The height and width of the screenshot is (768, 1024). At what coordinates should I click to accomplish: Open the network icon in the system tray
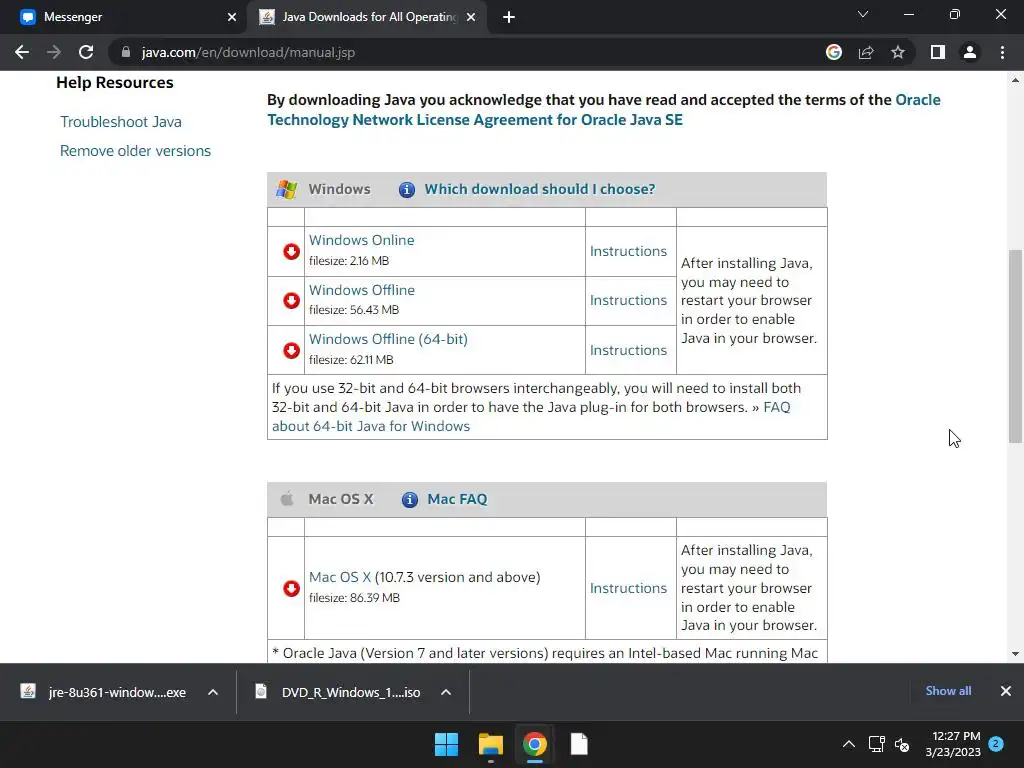(876, 744)
